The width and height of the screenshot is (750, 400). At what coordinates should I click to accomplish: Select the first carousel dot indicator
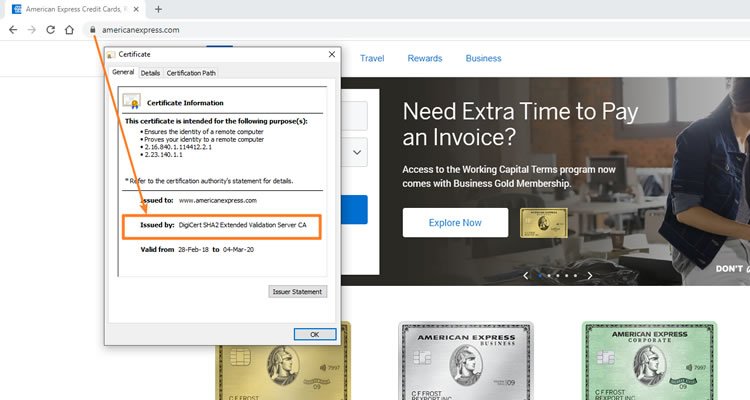coord(540,276)
